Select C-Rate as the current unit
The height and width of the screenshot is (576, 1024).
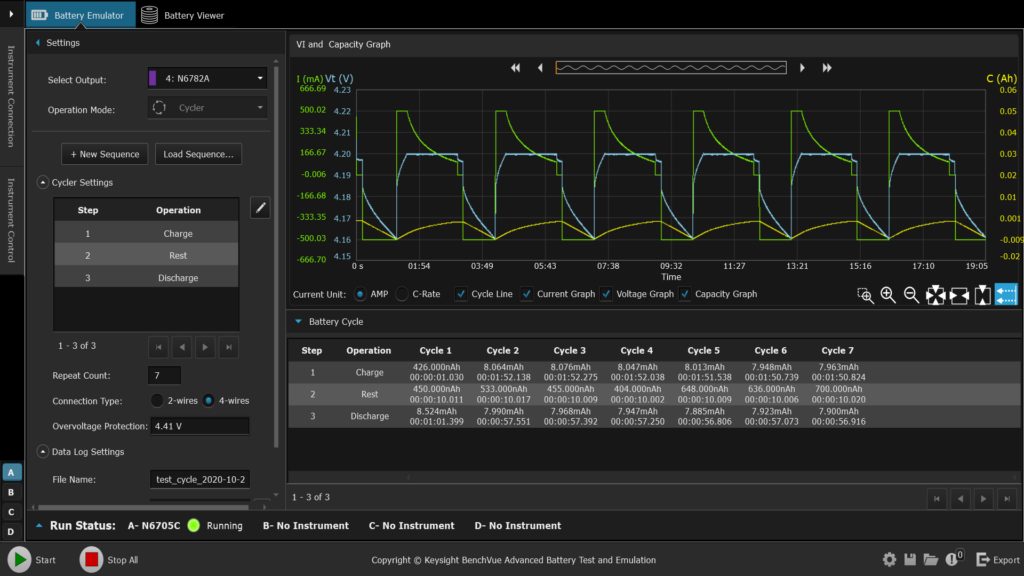(402, 295)
